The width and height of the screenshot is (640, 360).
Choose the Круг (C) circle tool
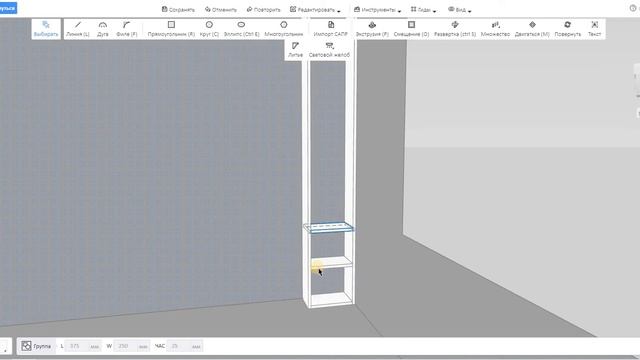pyautogui.click(x=209, y=29)
